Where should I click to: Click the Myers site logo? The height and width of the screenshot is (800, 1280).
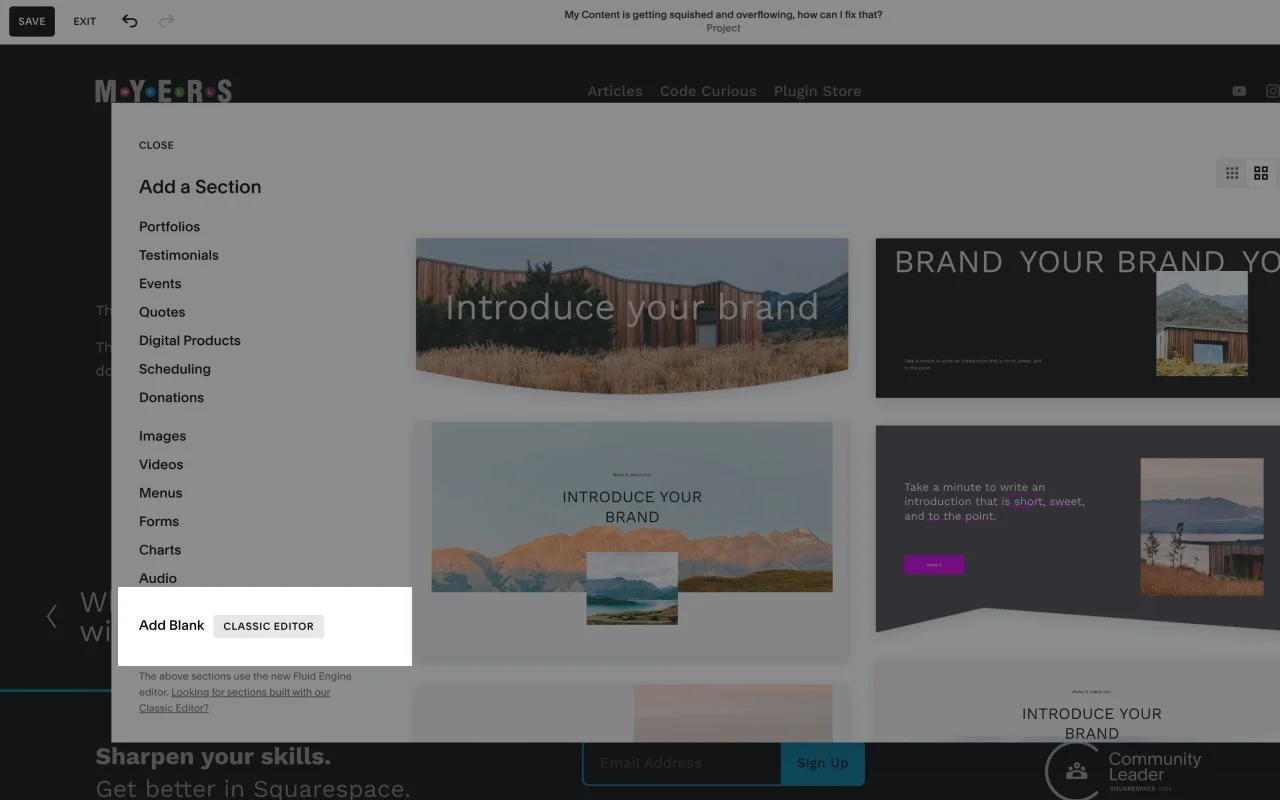(x=163, y=91)
